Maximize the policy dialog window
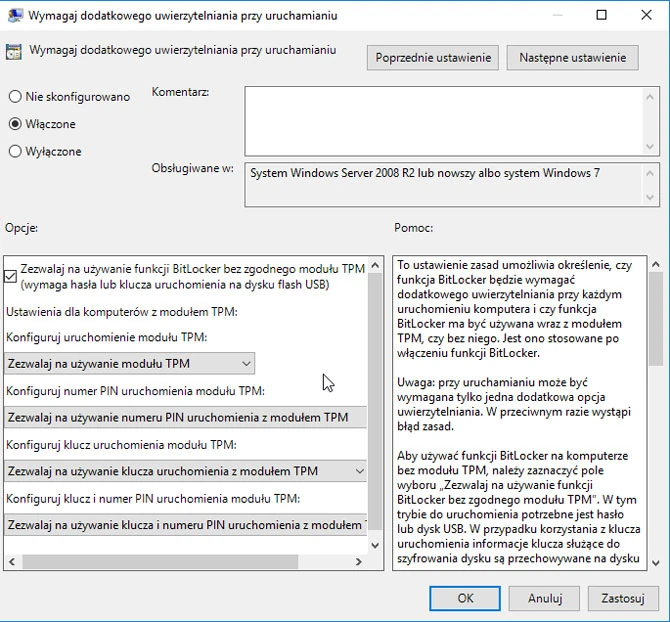The height and width of the screenshot is (622, 670). [601, 15]
